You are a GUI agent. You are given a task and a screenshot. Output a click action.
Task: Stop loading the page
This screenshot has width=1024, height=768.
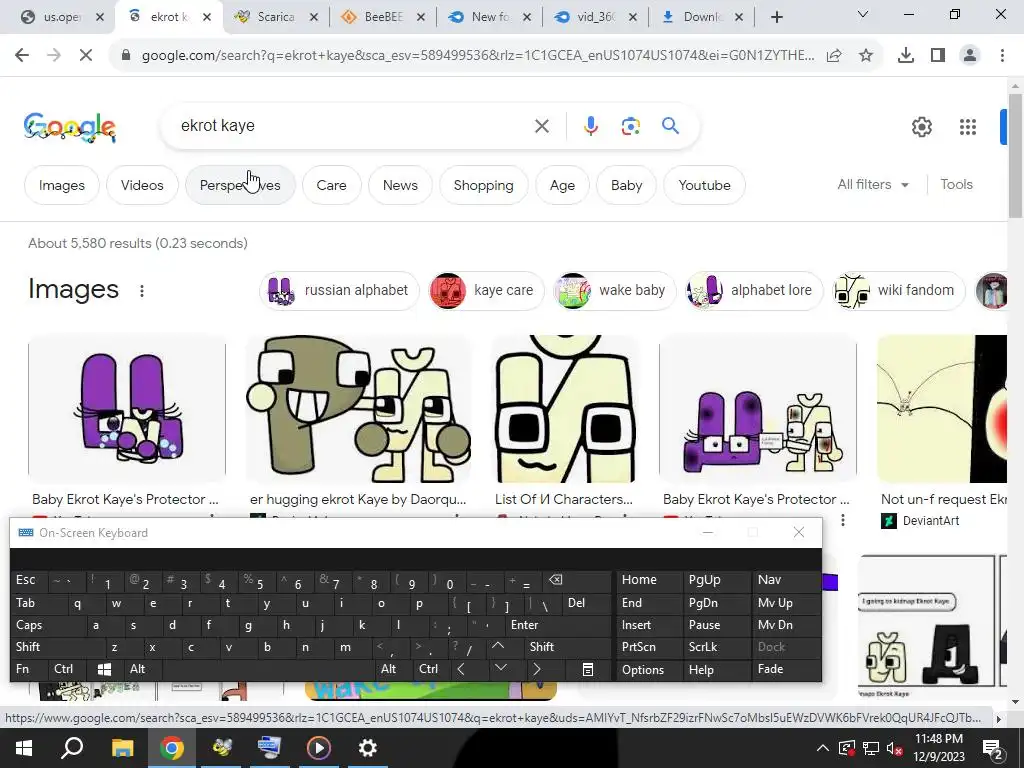86,56
